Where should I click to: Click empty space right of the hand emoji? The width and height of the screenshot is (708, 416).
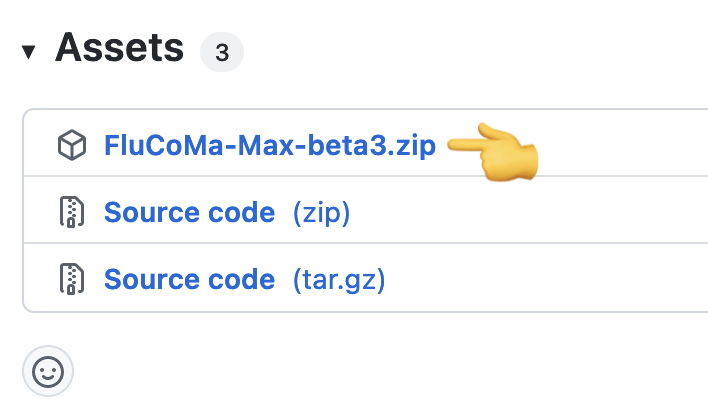[x=623, y=144]
